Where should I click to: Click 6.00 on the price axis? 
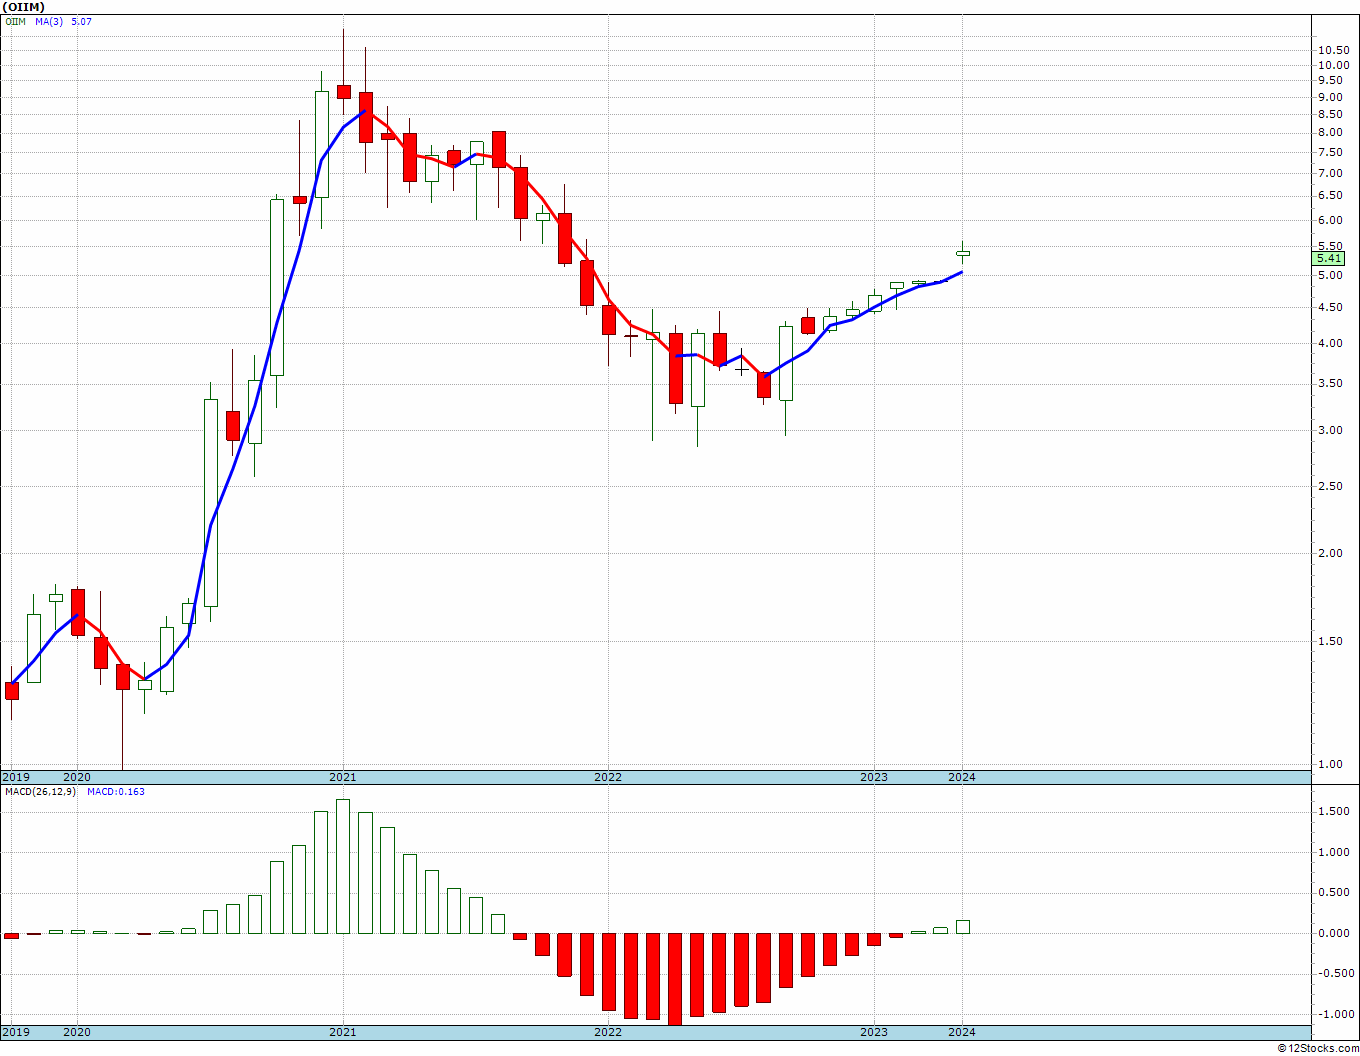[x=1329, y=220]
